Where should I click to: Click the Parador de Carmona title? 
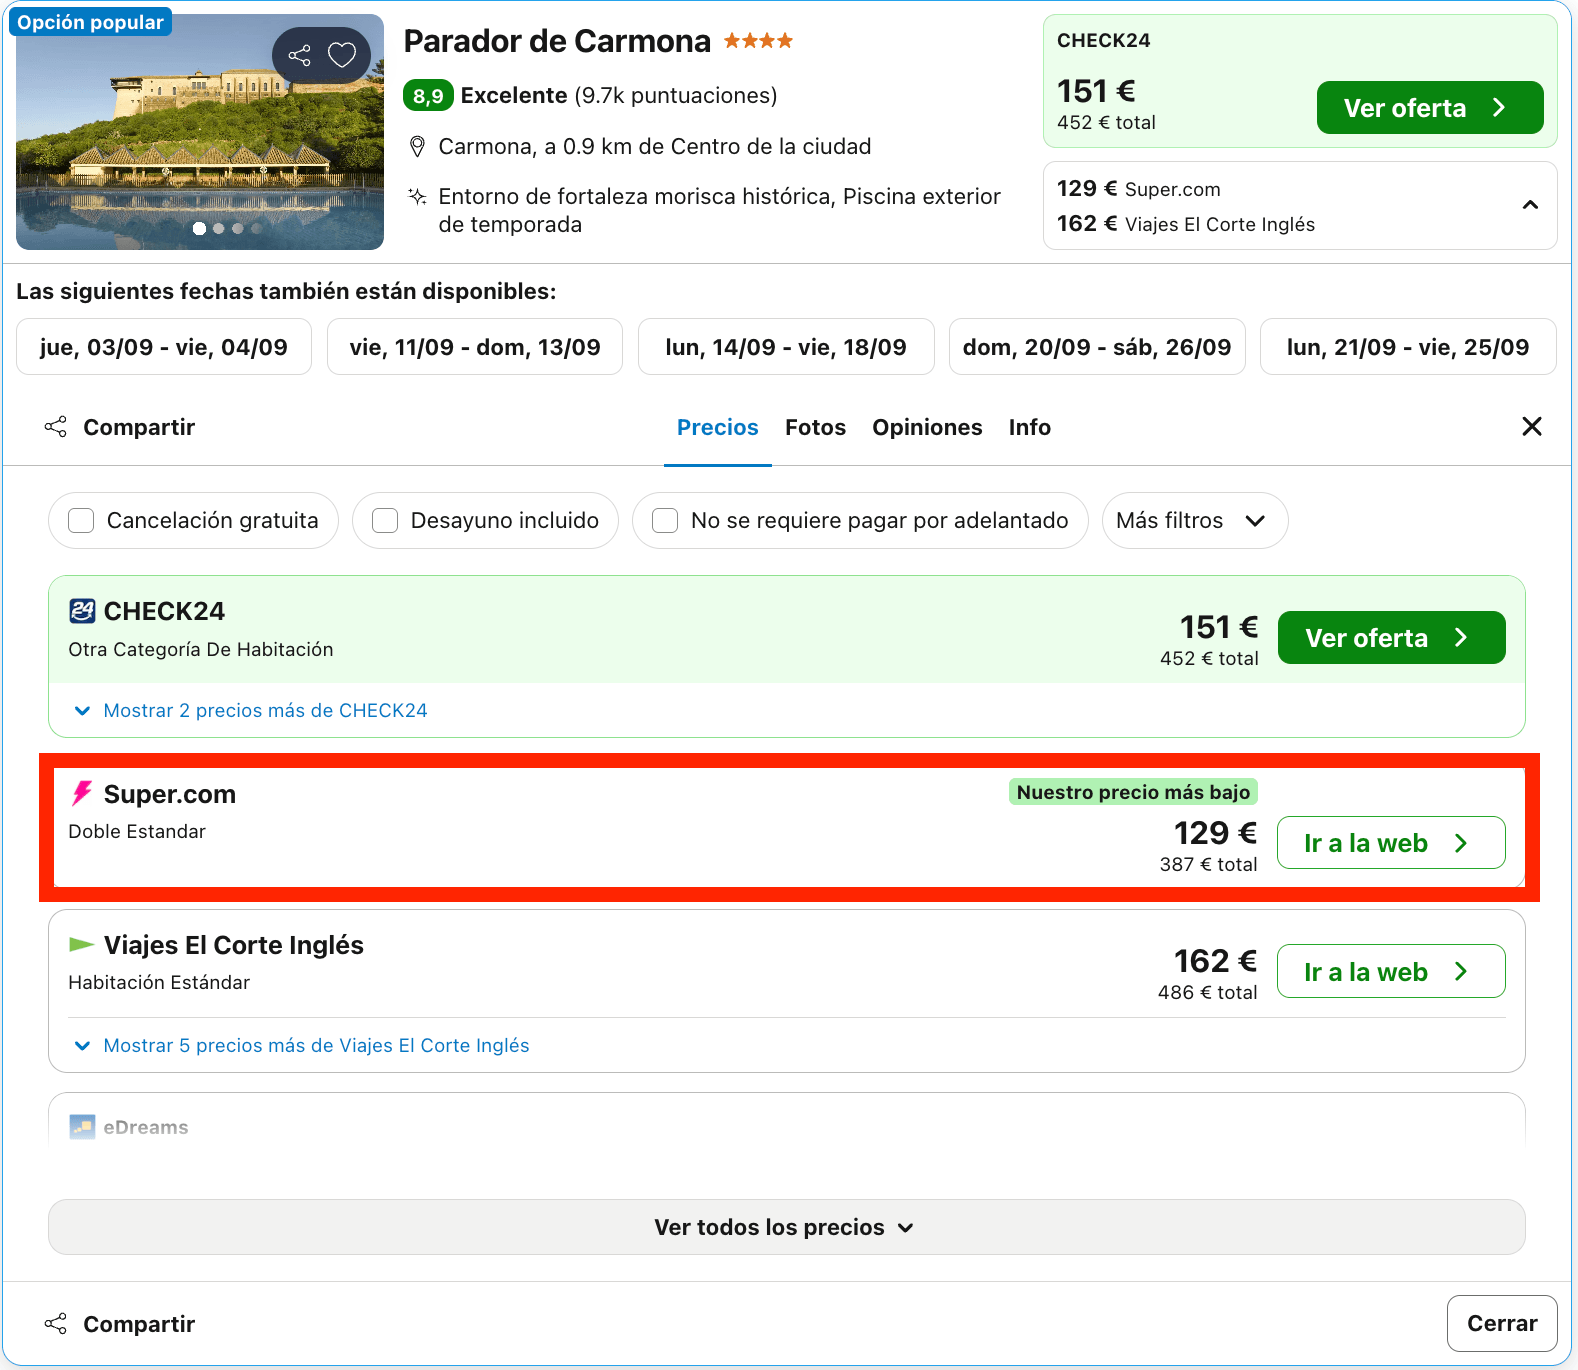(557, 42)
